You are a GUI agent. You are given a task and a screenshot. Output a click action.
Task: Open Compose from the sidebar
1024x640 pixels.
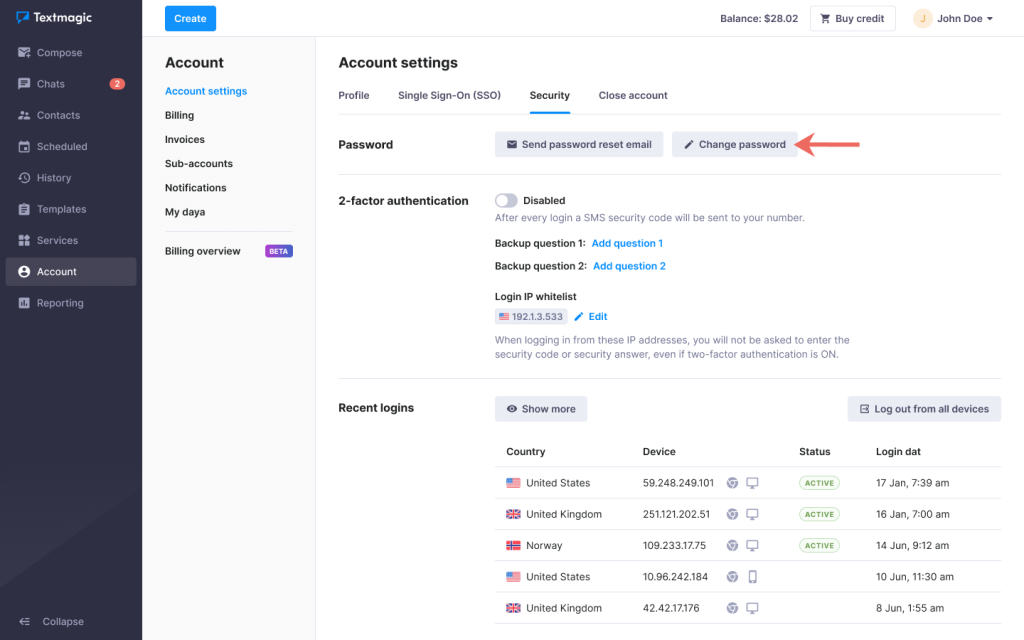(59, 53)
